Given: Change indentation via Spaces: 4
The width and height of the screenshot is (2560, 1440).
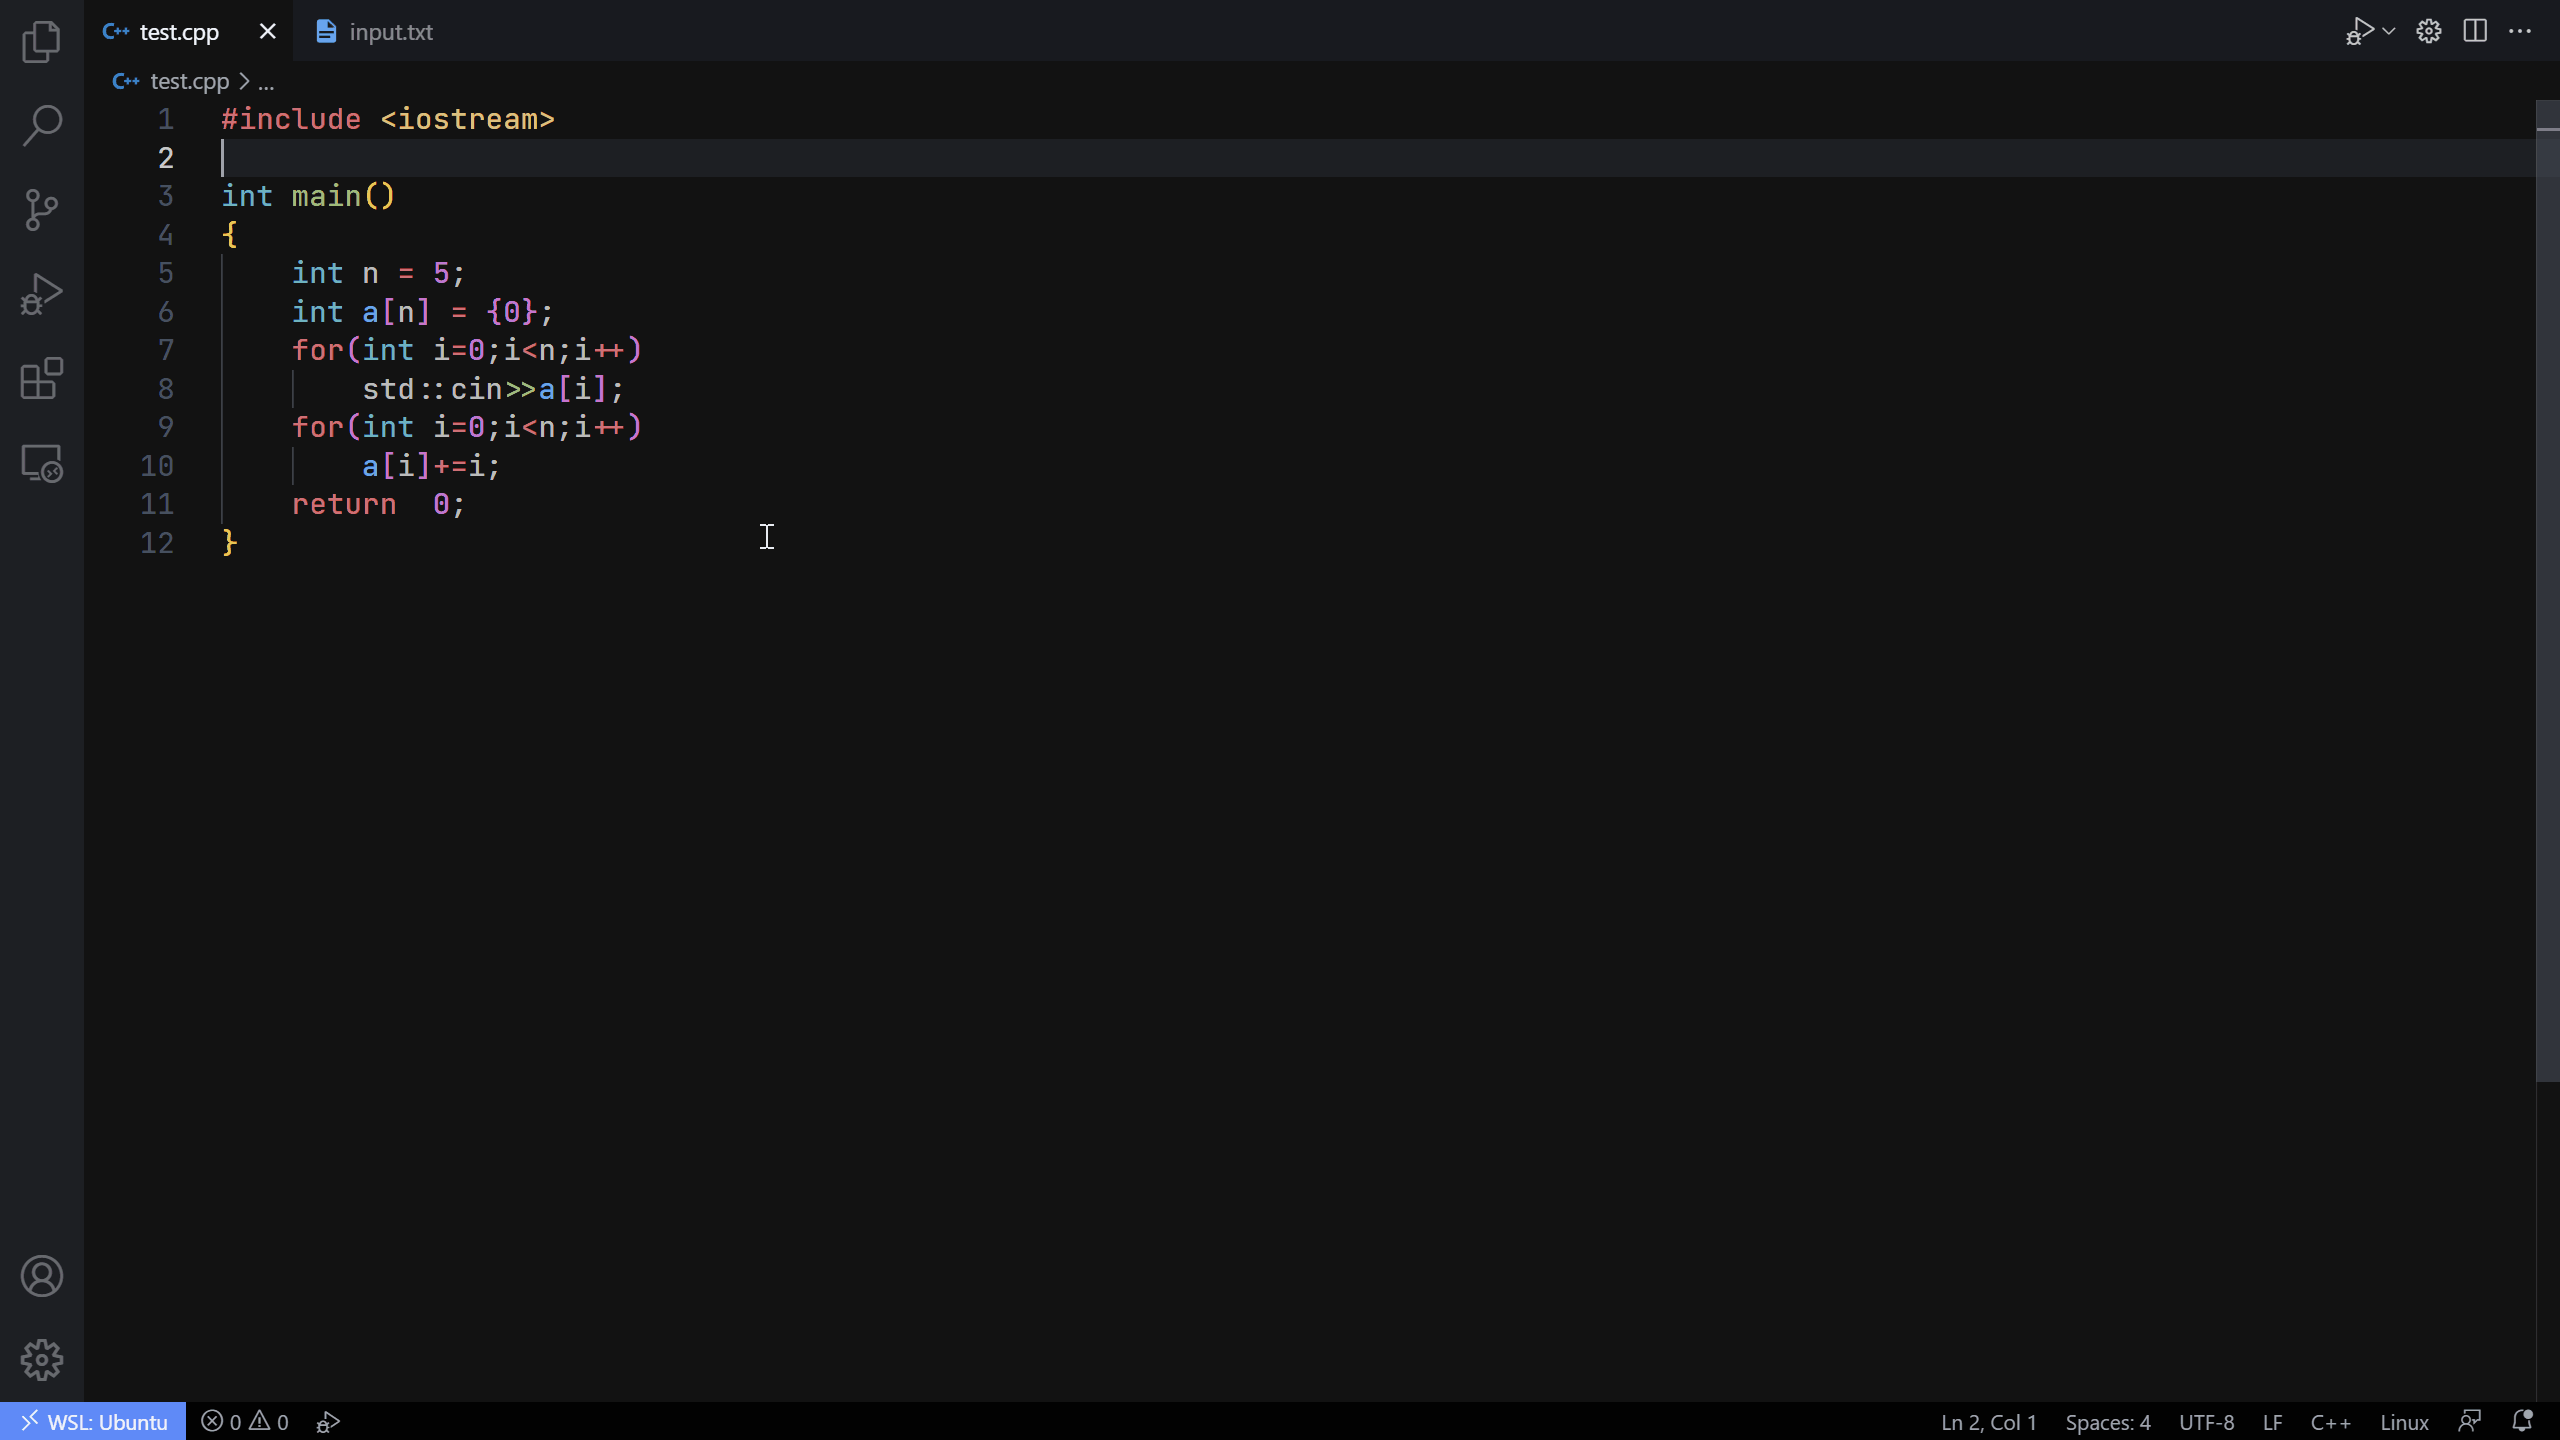Looking at the screenshot, I should point(2107,1421).
